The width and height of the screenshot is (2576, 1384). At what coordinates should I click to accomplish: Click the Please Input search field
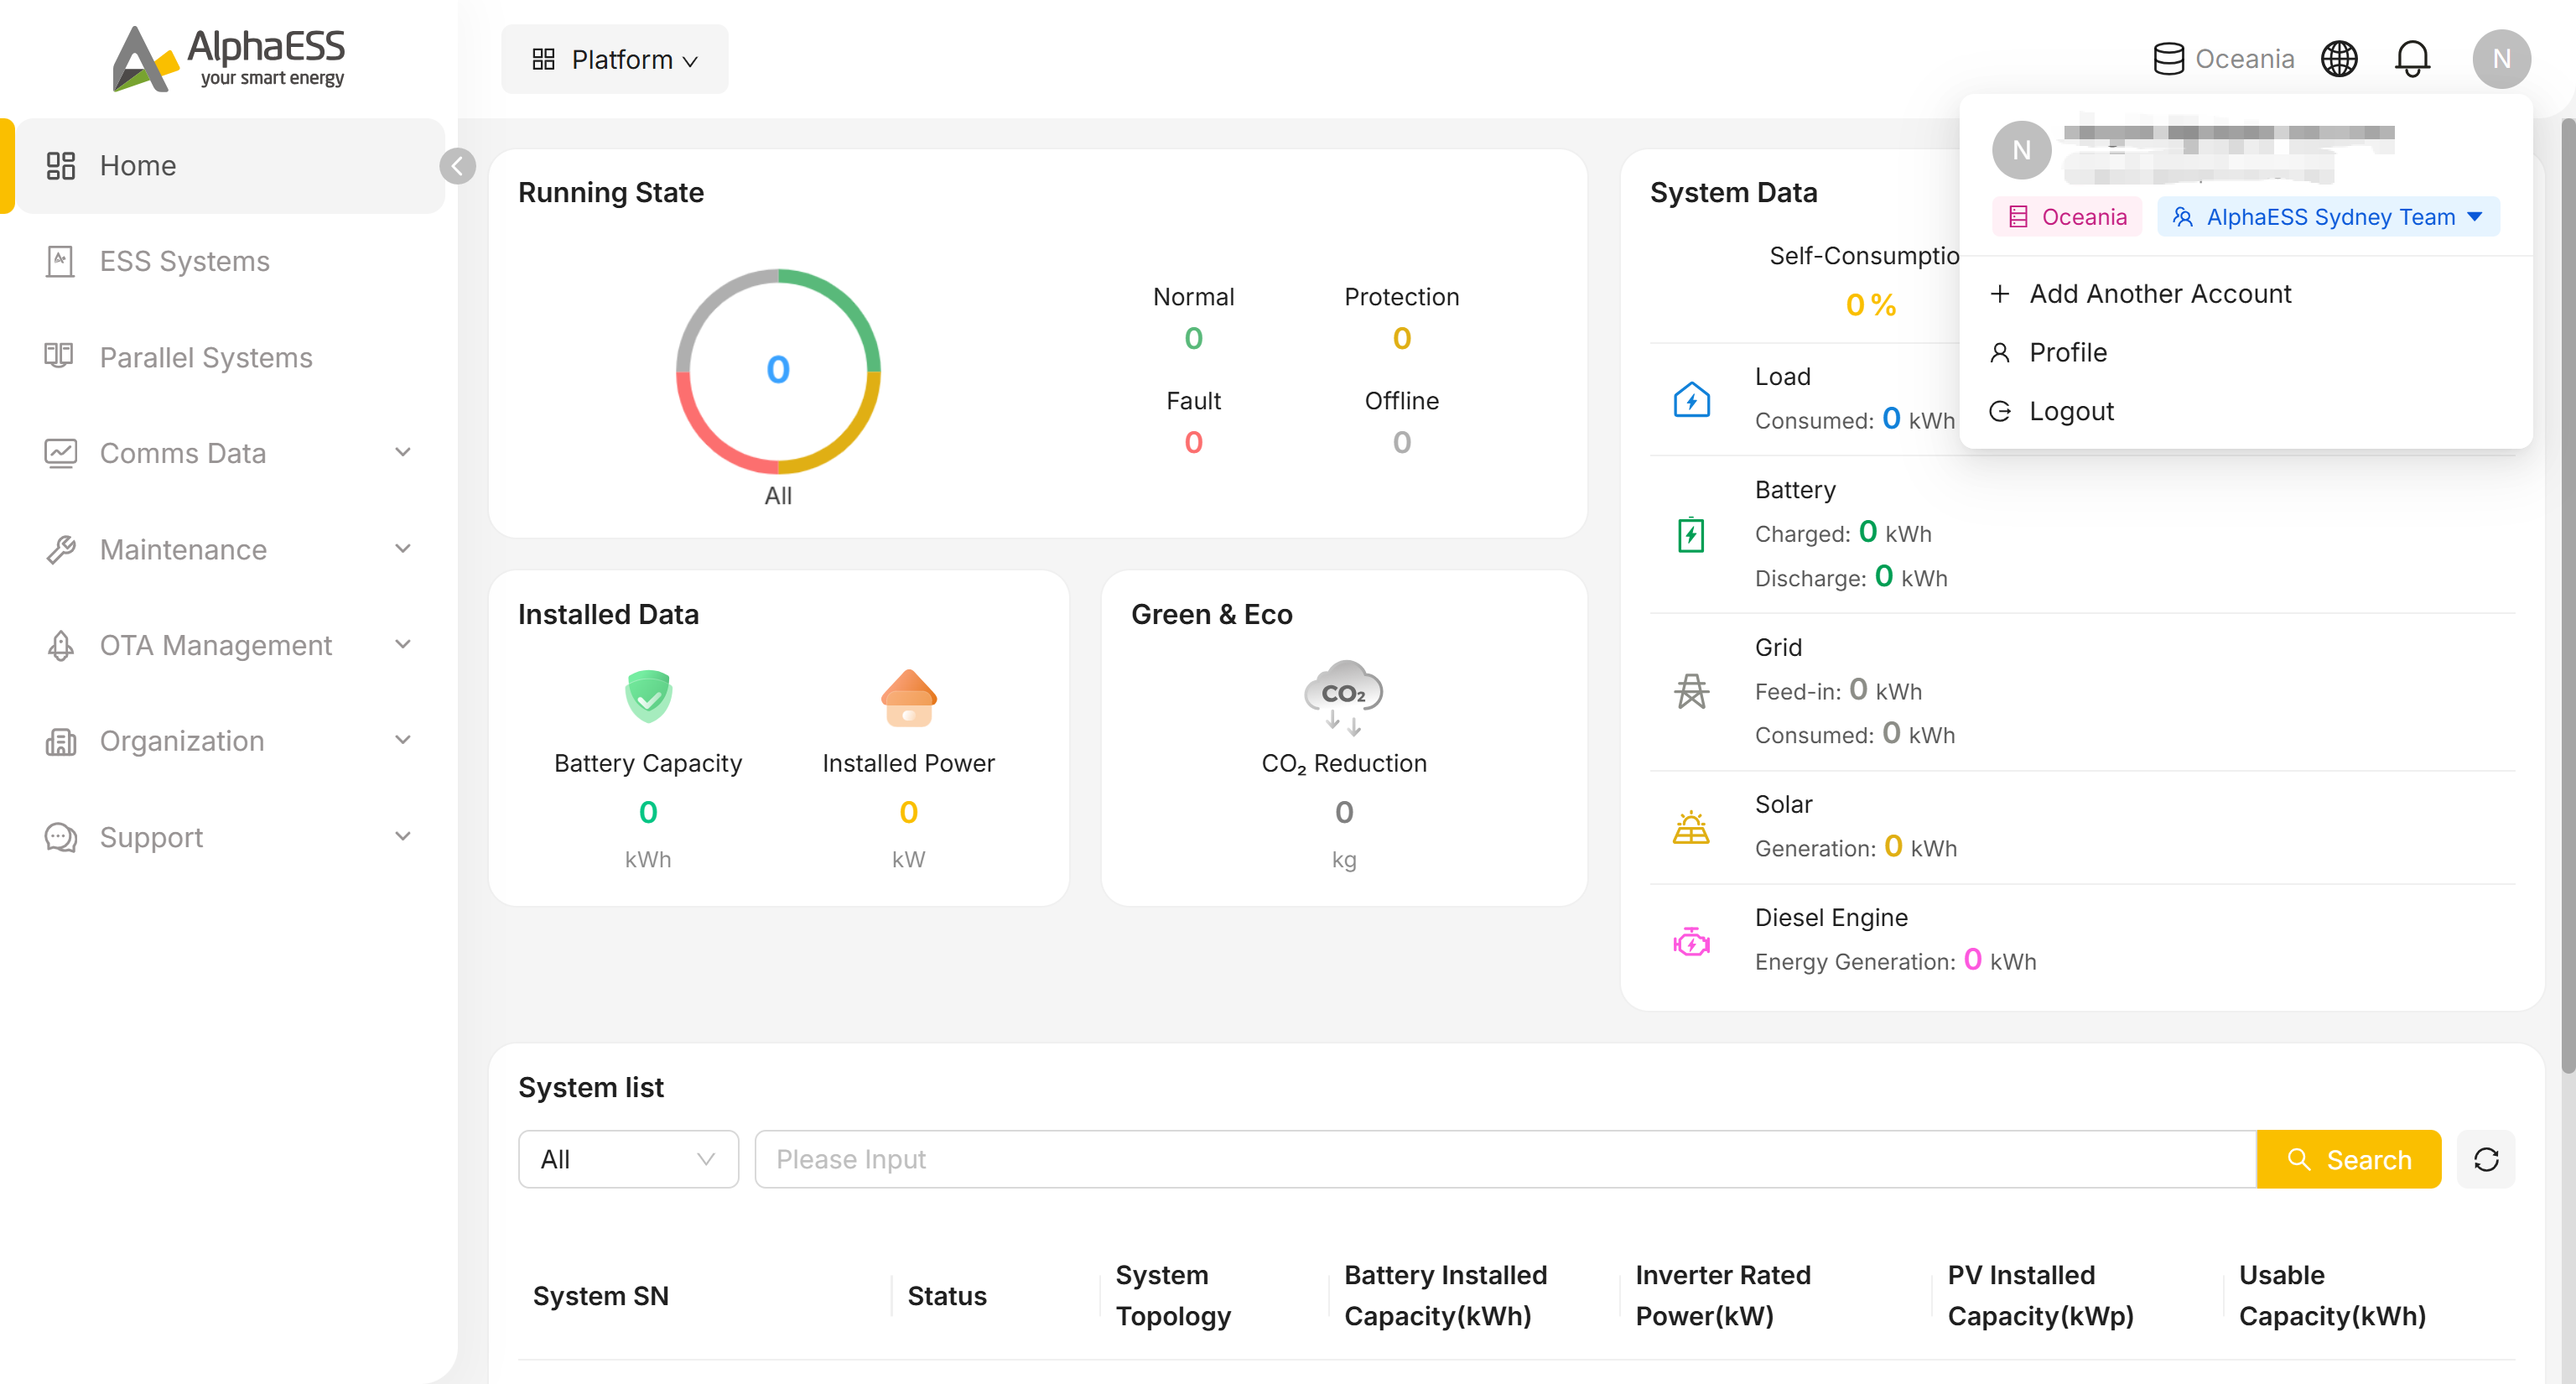click(1505, 1159)
